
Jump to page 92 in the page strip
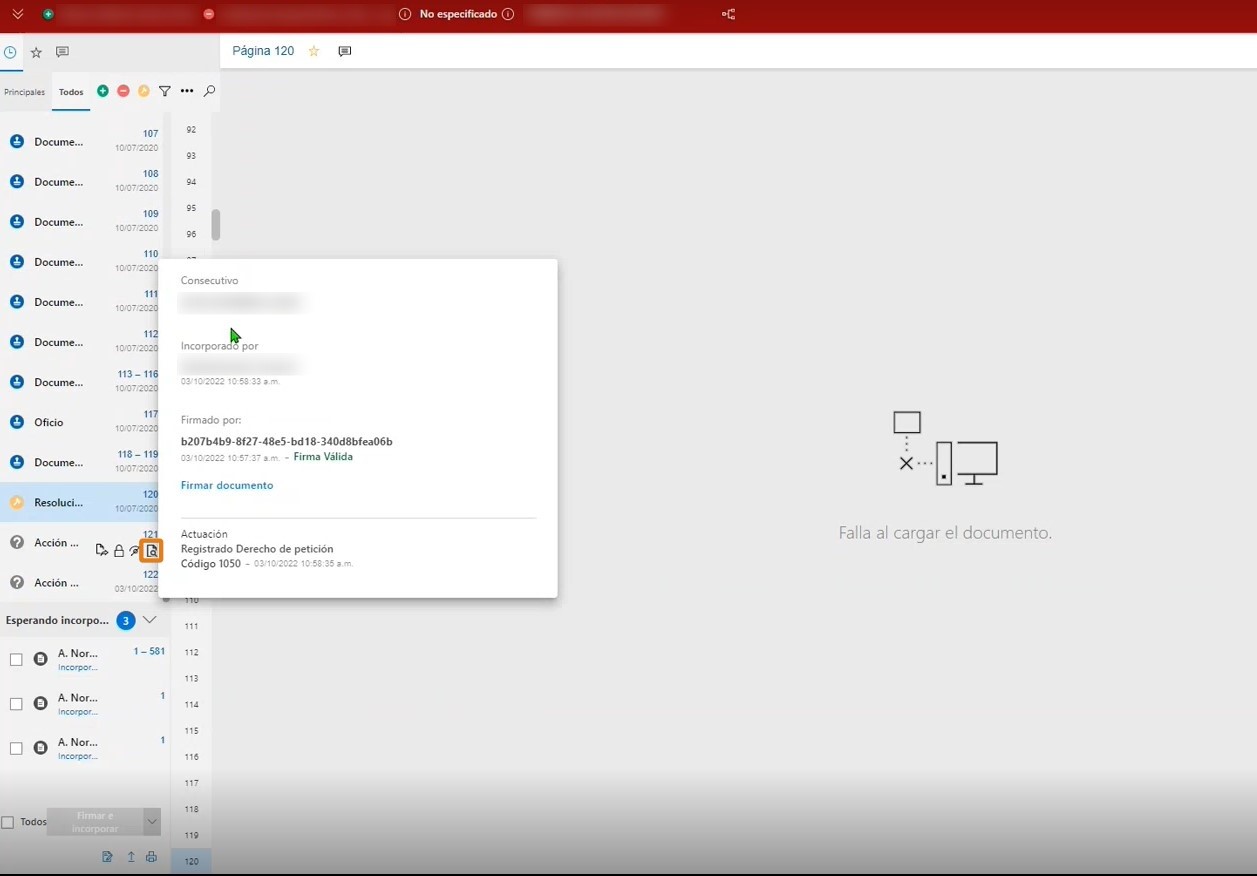point(191,130)
